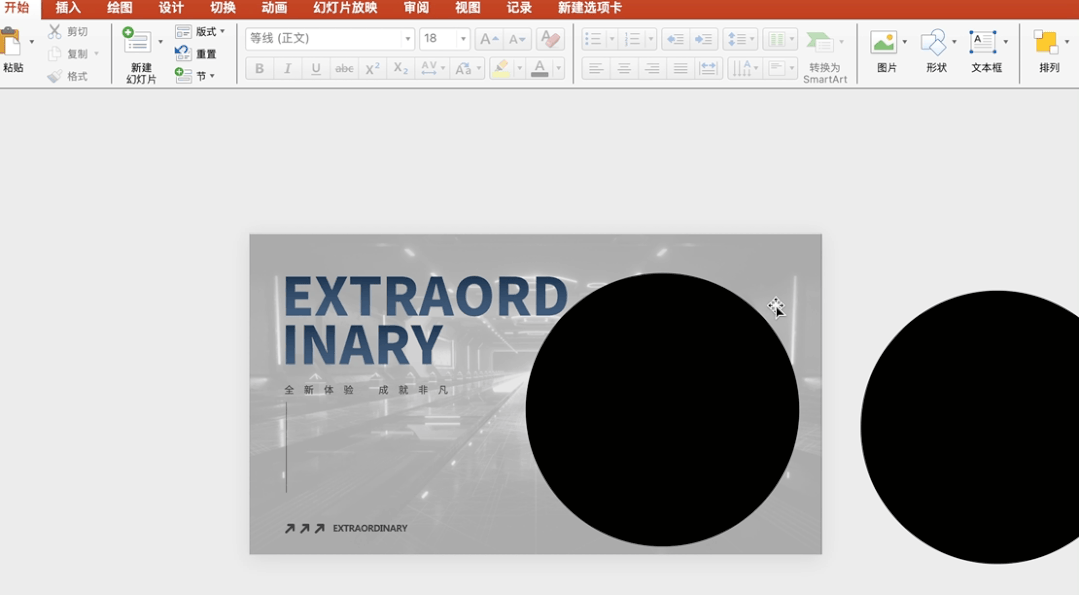Click the font size field showing 18
The width and height of the screenshot is (1079, 595).
(x=438, y=39)
